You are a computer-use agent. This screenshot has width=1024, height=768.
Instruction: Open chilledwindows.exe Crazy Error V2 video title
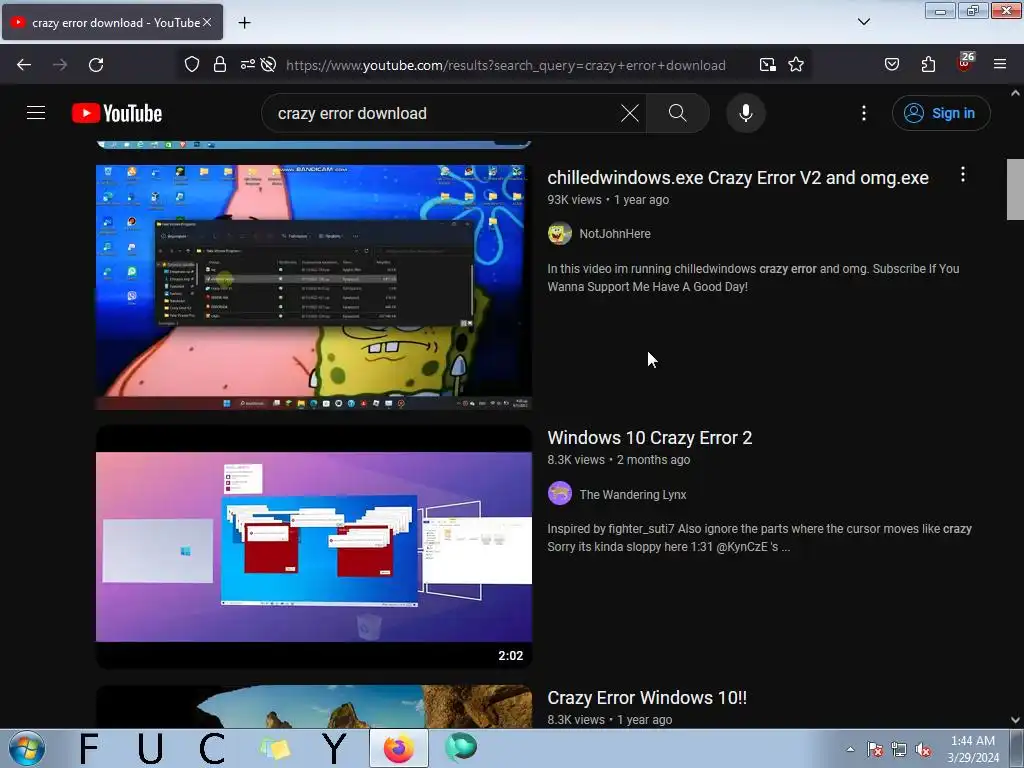(x=738, y=178)
